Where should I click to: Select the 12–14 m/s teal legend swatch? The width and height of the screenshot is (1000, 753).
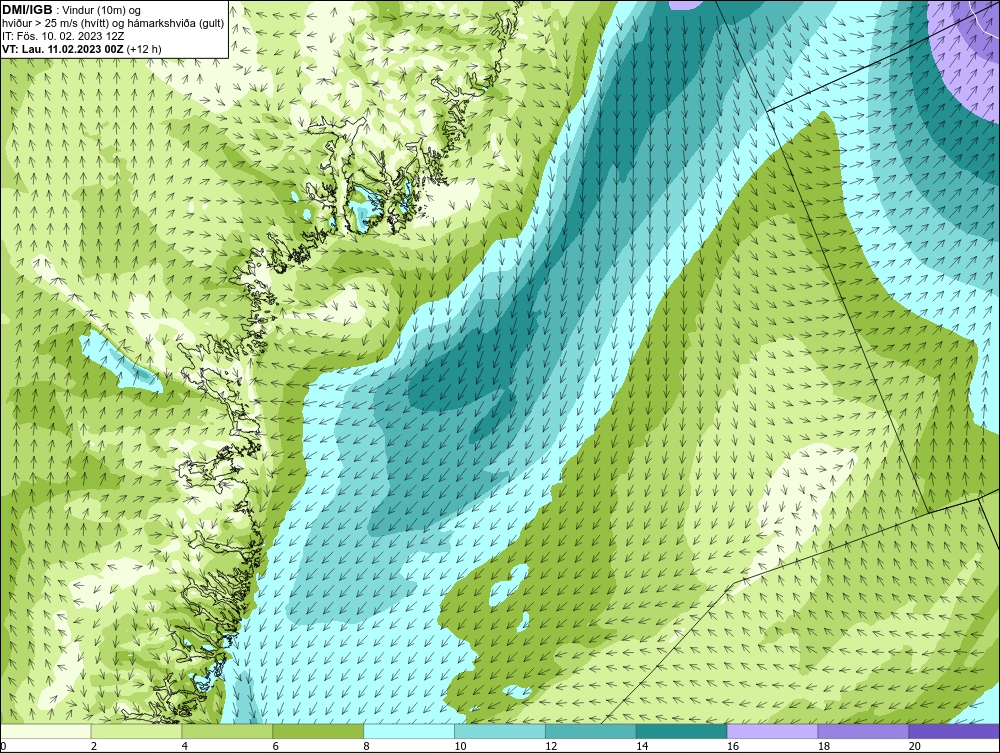(x=591, y=731)
